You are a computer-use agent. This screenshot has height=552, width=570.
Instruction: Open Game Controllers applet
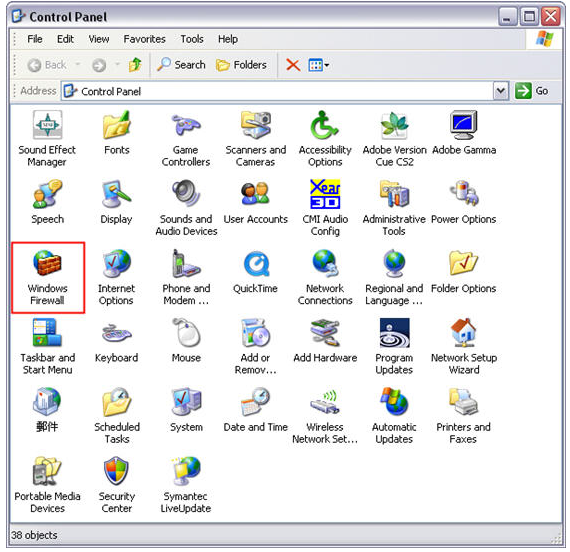(x=186, y=139)
